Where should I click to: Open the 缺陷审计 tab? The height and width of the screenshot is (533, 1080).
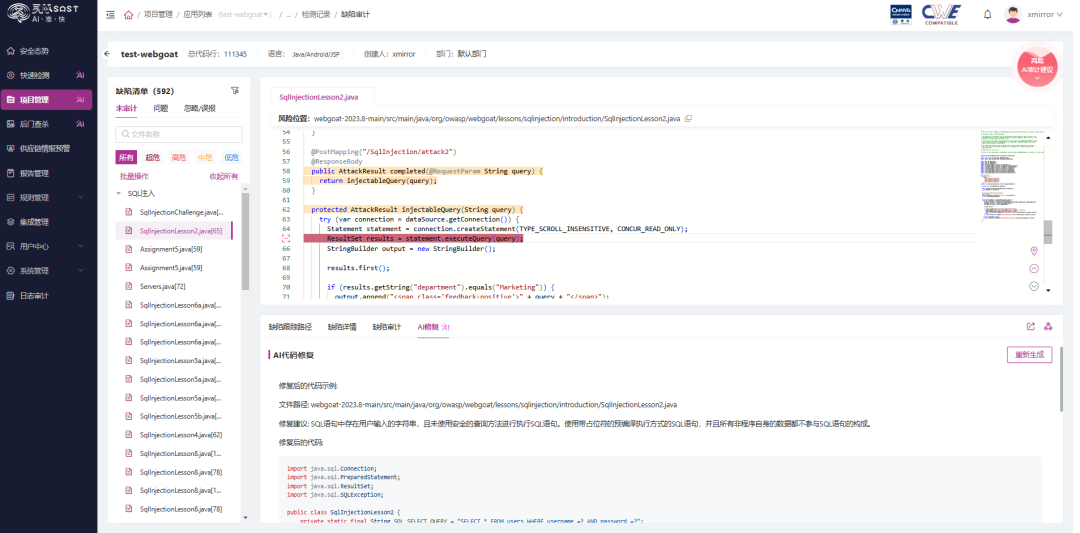coord(386,327)
